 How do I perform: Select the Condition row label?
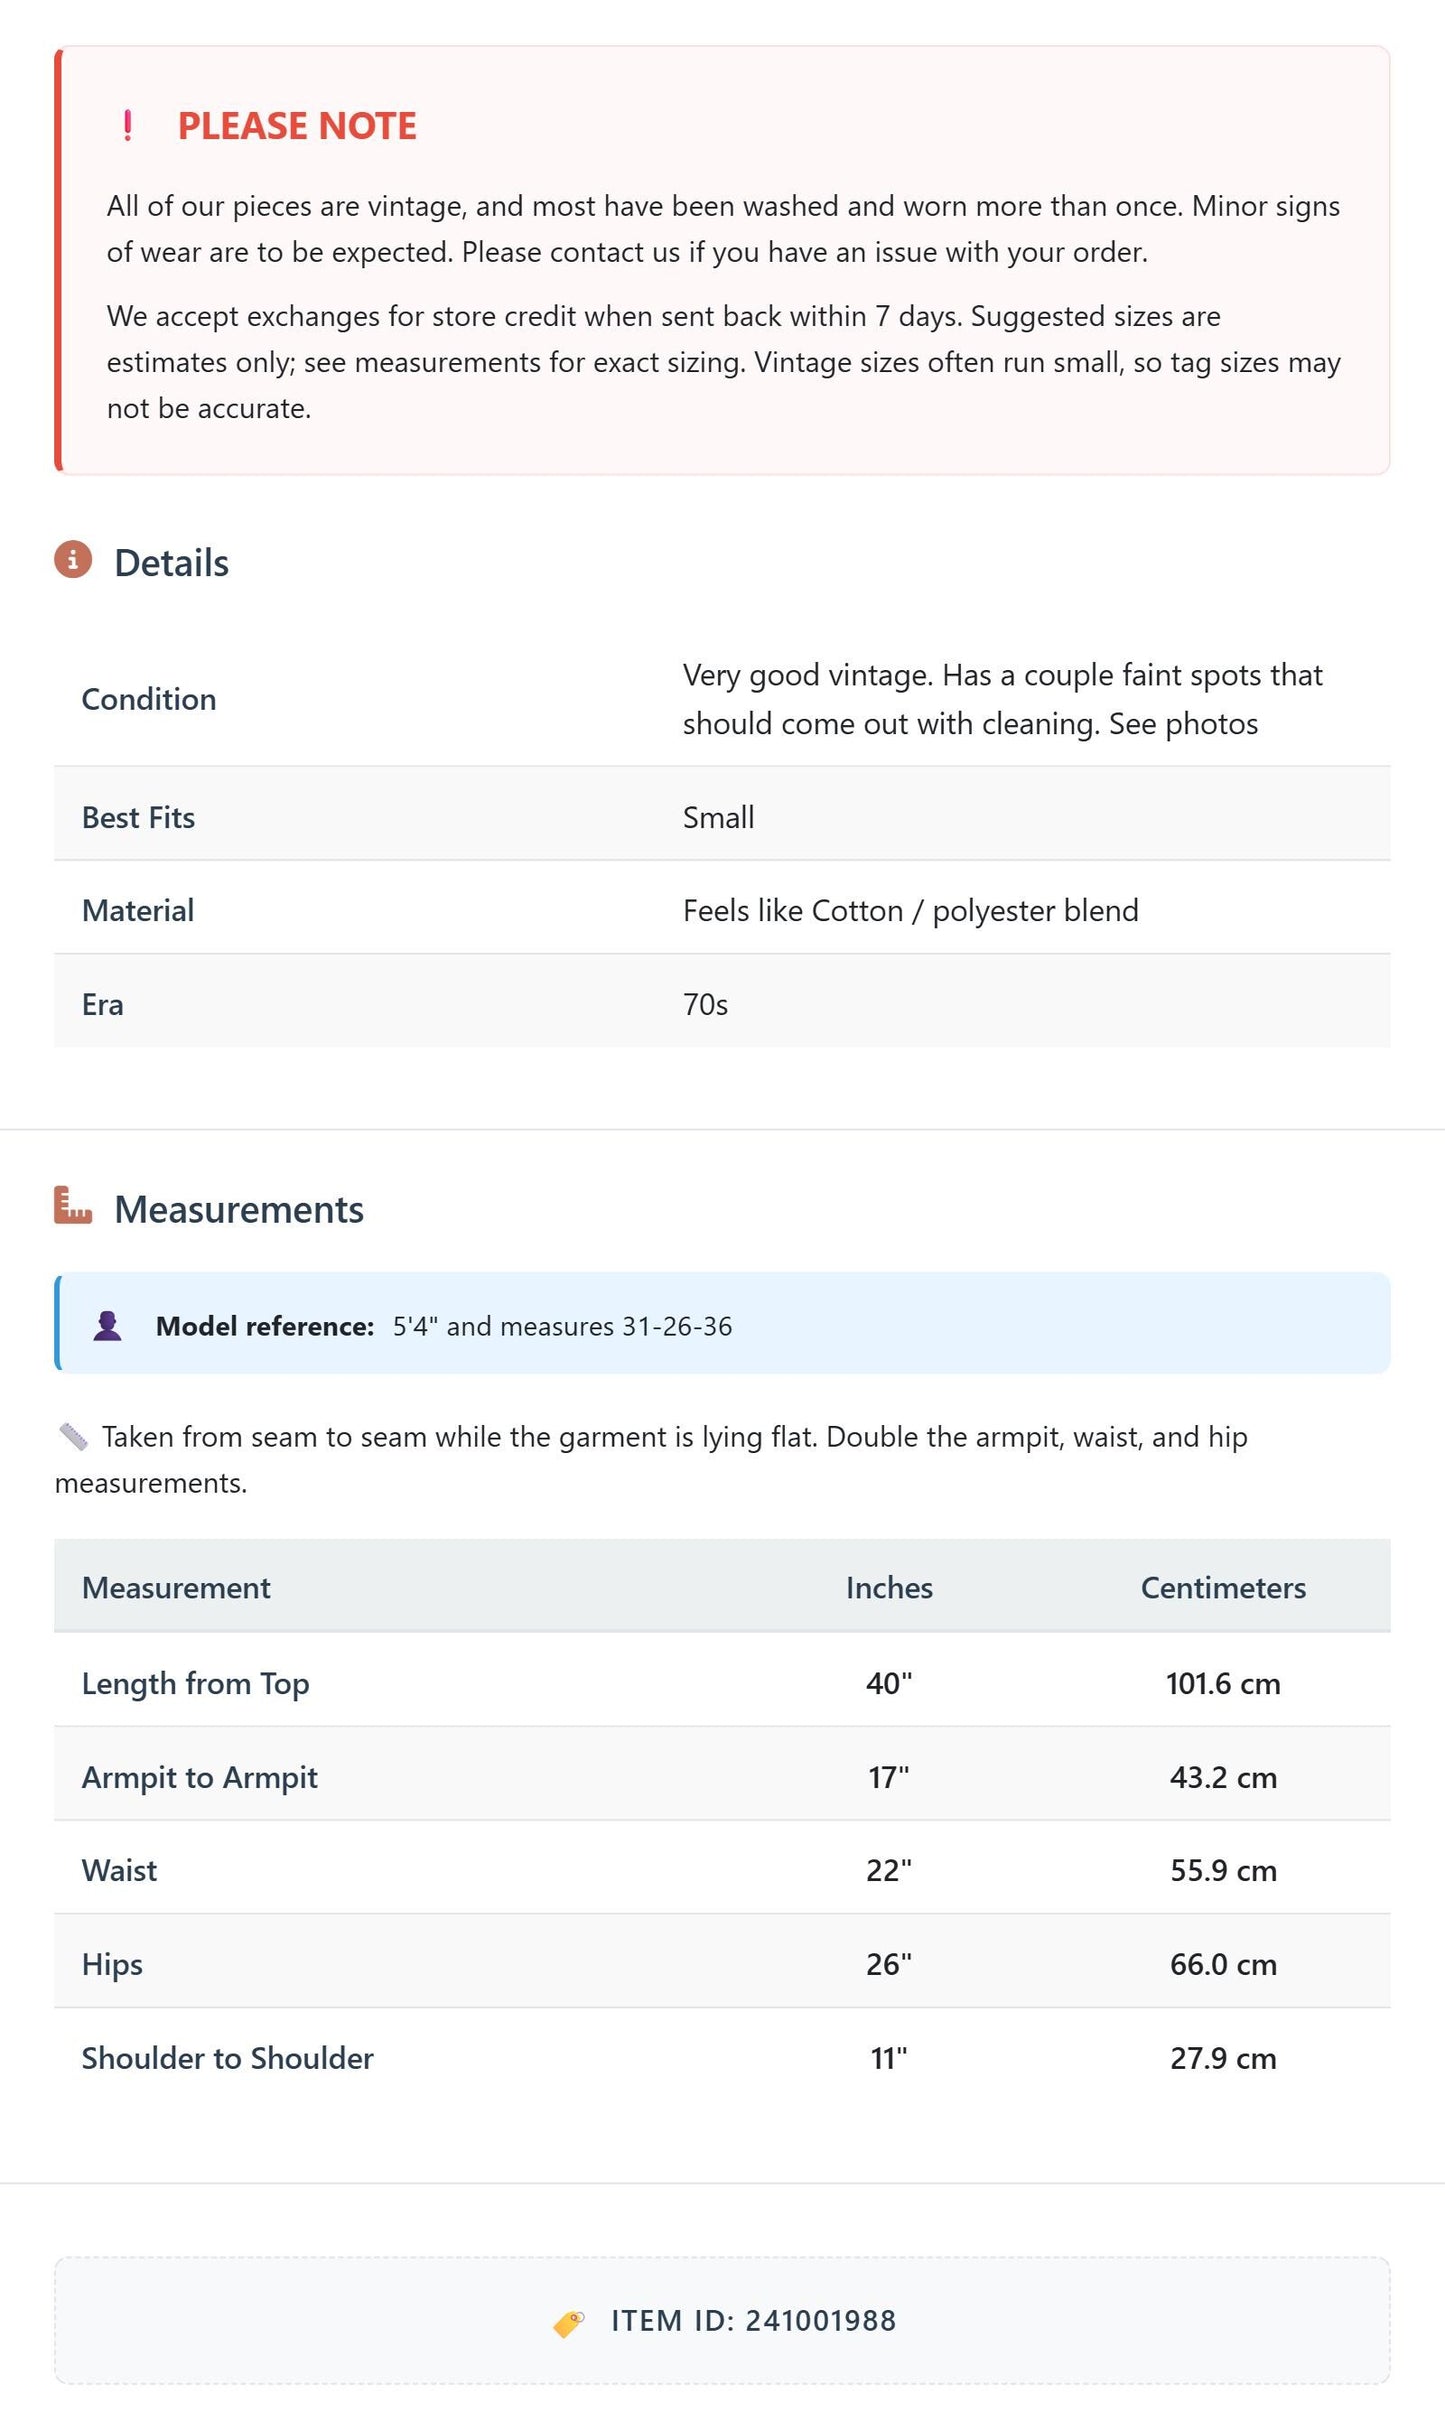pyautogui.click(x=149, y=699)
